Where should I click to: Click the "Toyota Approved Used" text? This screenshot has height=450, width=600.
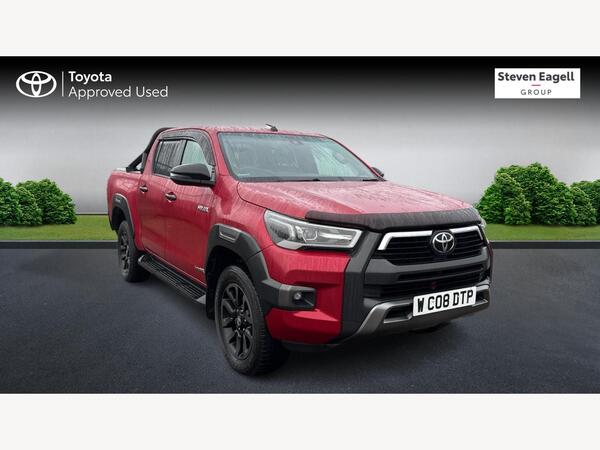point(118,85)
